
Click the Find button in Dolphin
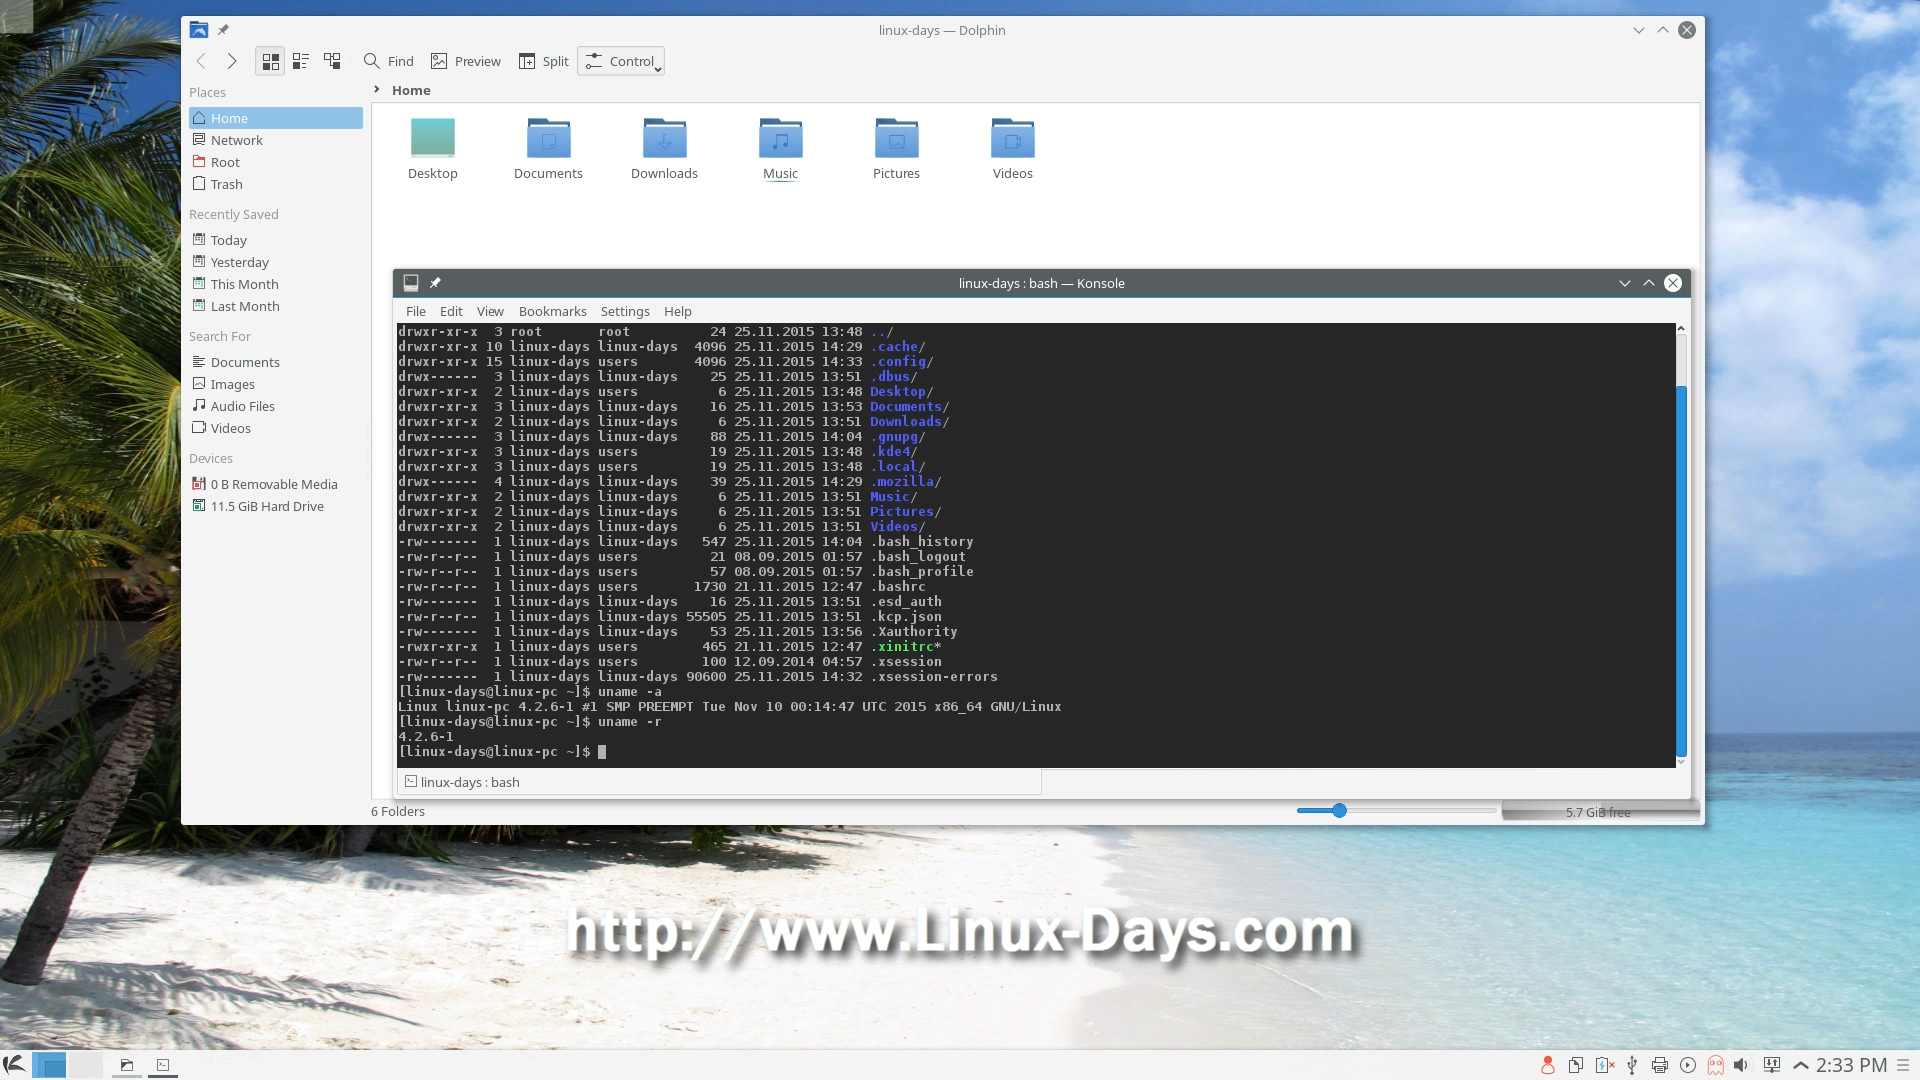click(x=388, y=61)
